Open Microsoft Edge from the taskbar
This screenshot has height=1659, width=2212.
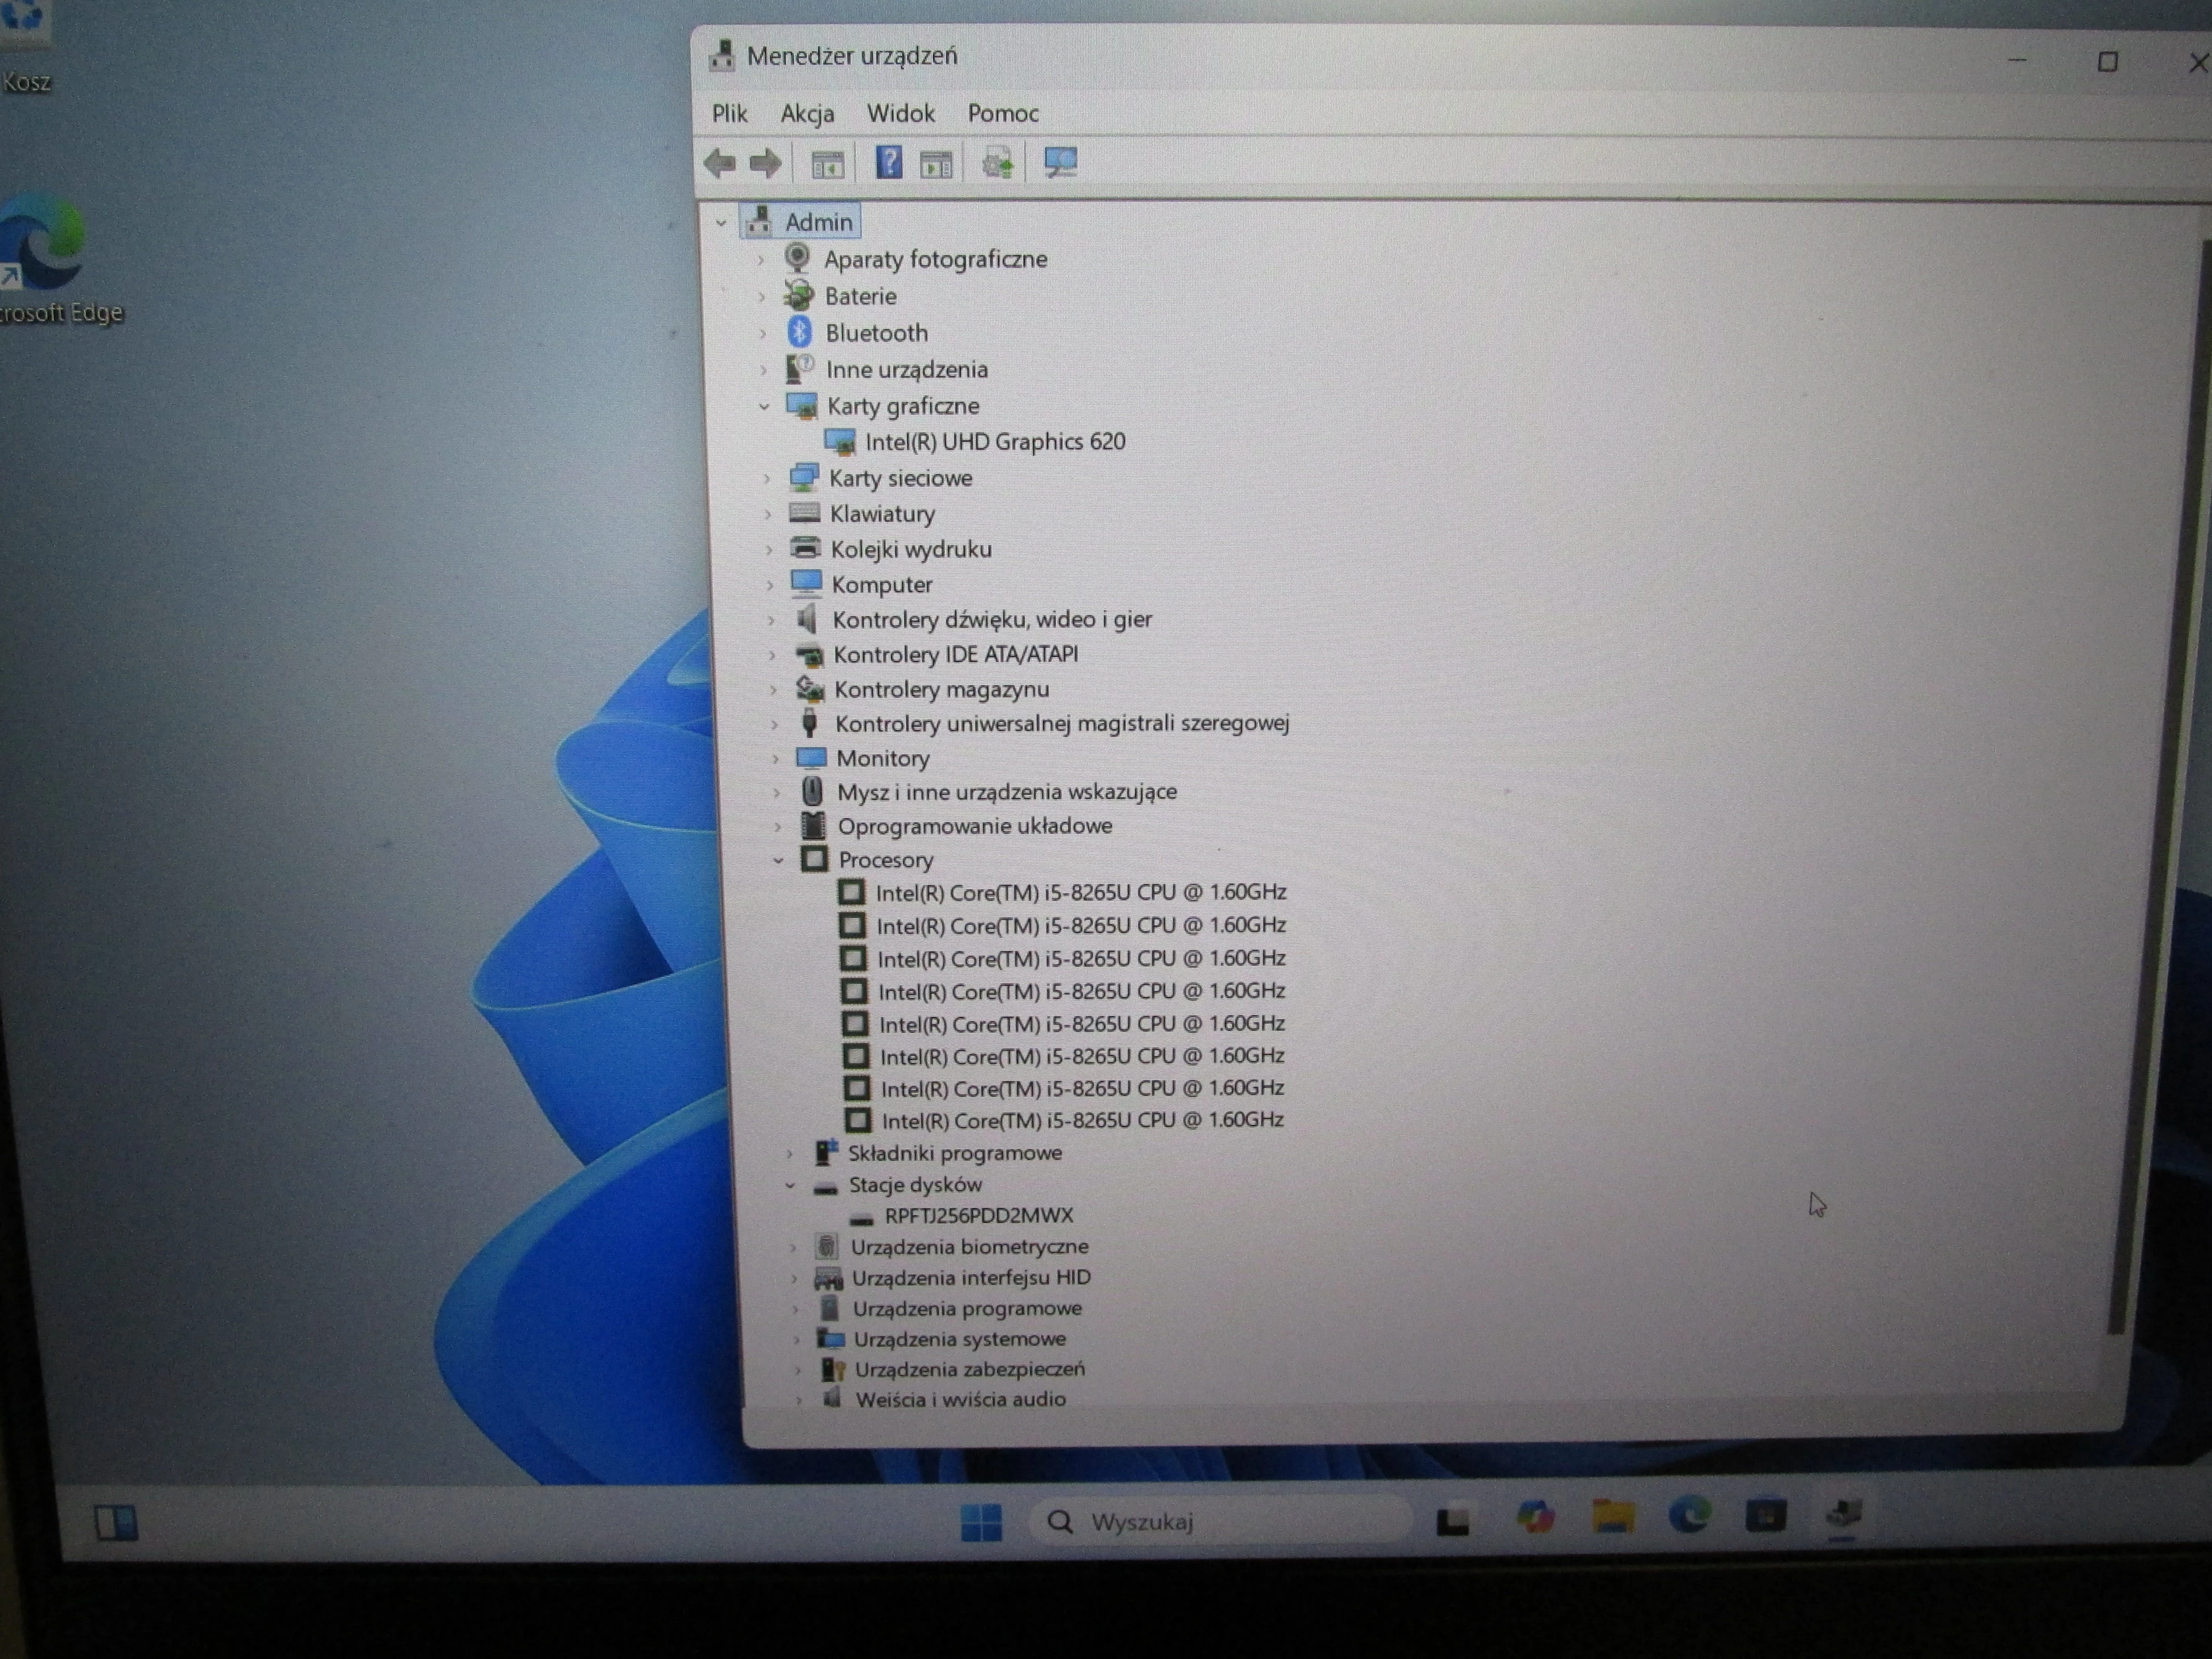pyautogui.click(x=1688, y=1520)
